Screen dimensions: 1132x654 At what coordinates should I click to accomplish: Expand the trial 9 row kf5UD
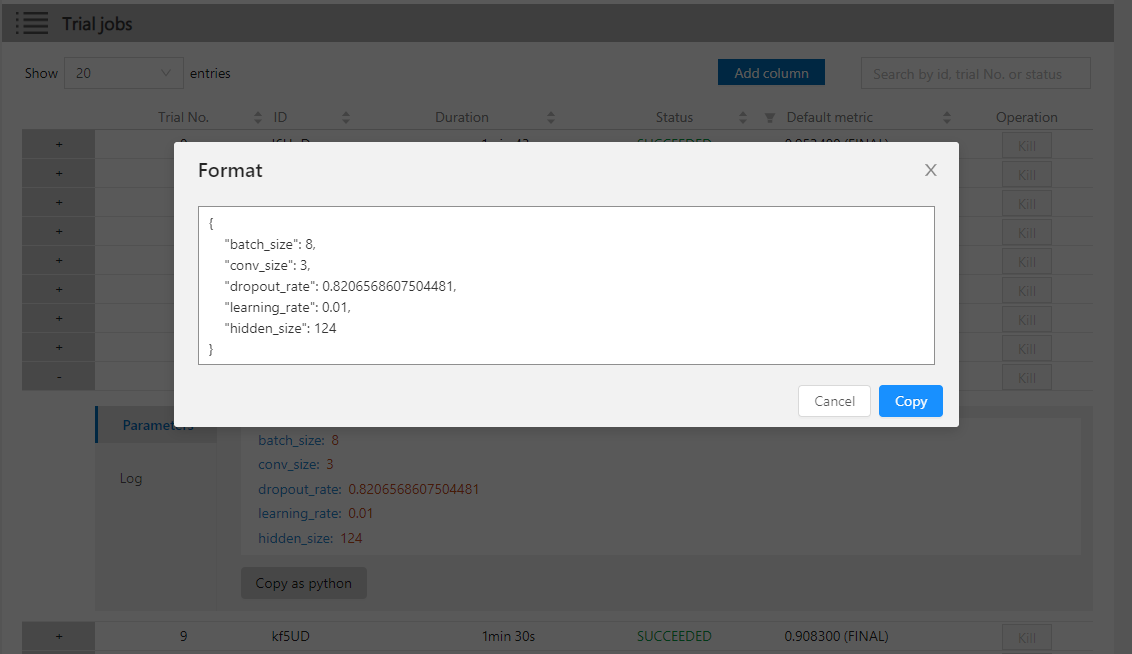click(x=58, y=636)
